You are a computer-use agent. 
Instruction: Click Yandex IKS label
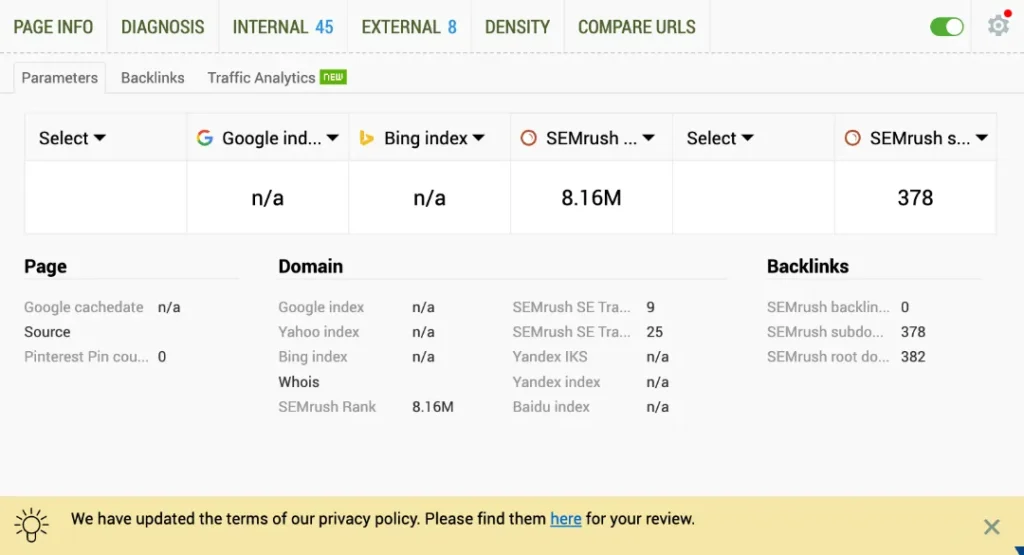pos(550,357)
